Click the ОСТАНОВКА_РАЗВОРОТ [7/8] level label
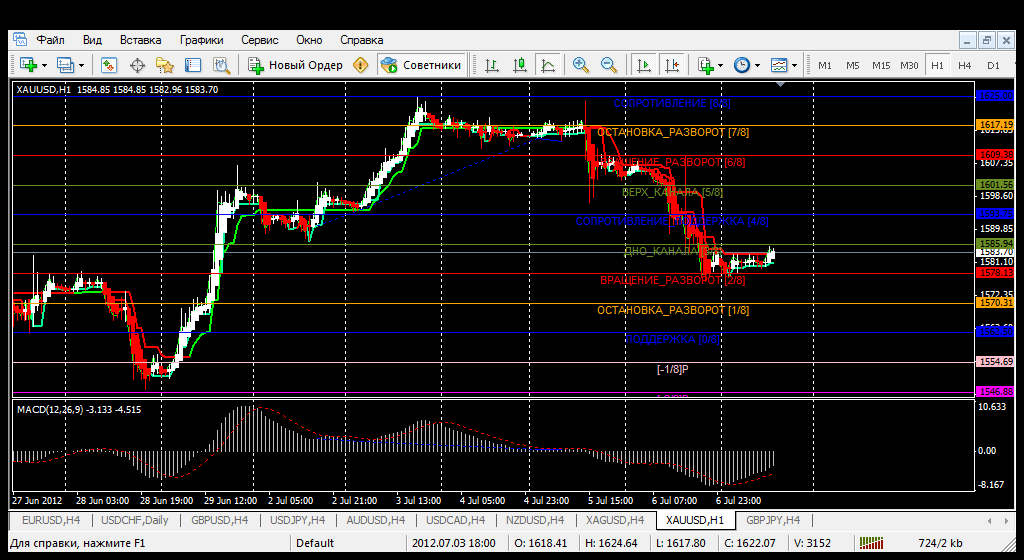 pyautogui.click(x=673, y=132)
